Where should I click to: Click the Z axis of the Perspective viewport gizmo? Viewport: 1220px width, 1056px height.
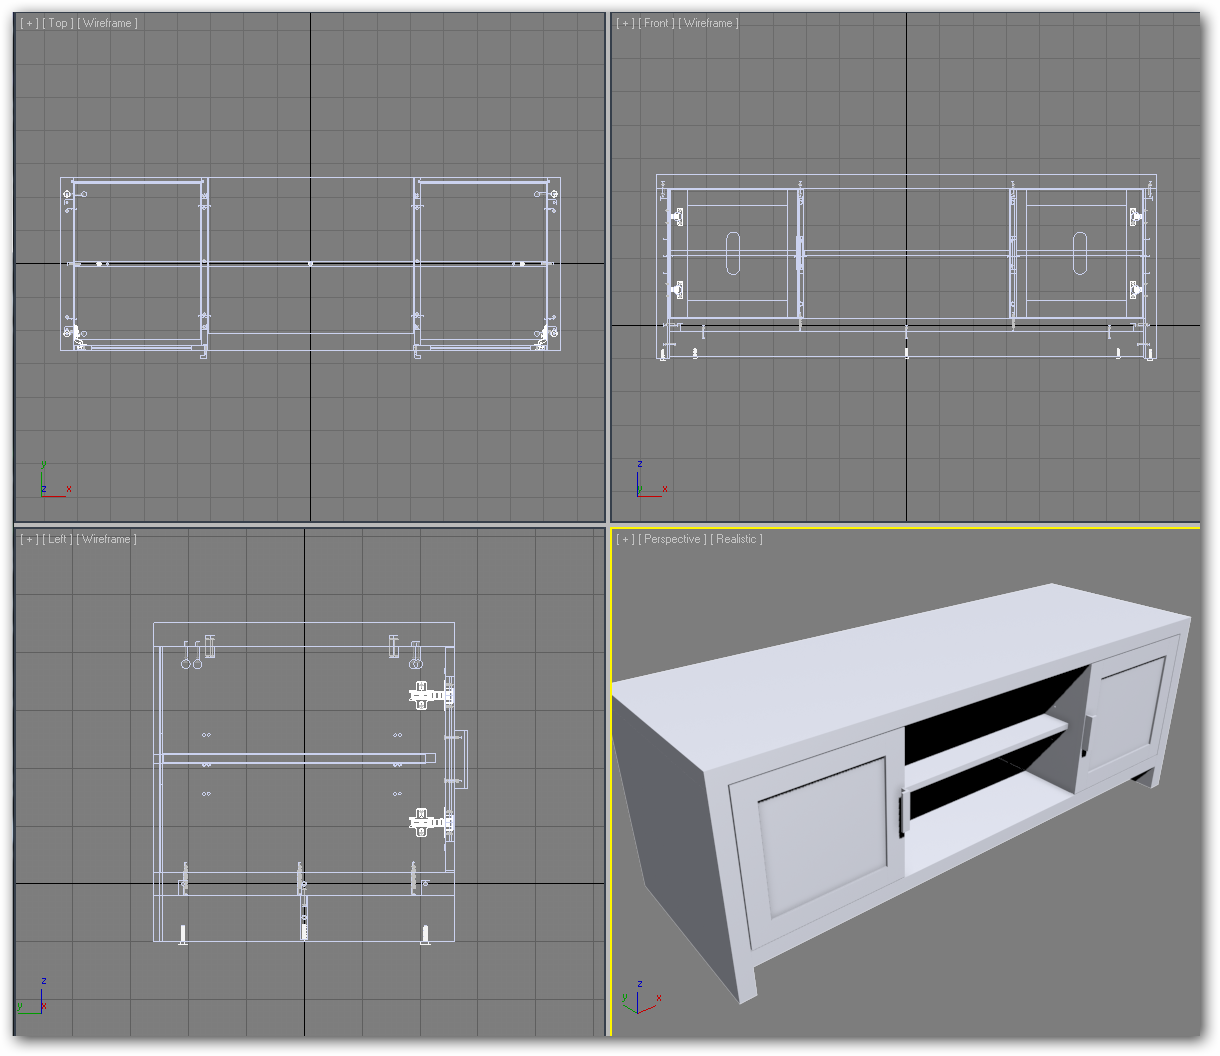point(640,984)
